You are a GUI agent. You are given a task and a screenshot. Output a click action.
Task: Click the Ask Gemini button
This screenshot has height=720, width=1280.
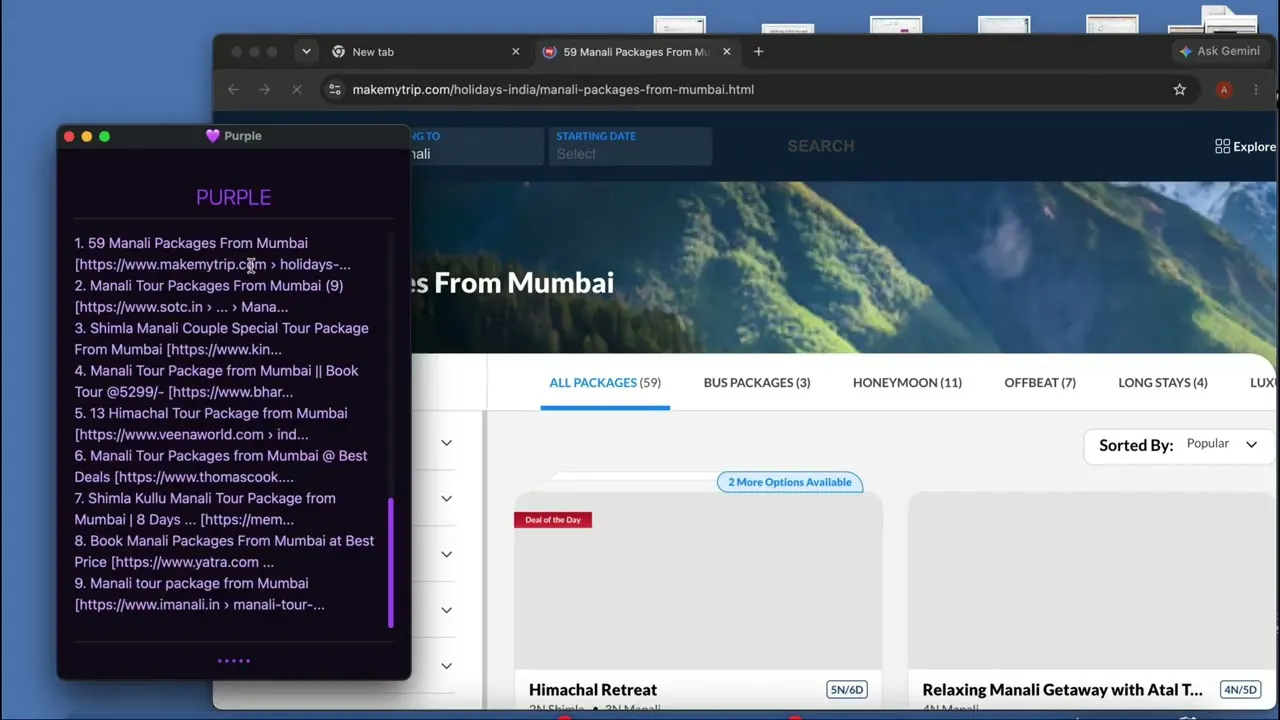[x=1220, y=51]
